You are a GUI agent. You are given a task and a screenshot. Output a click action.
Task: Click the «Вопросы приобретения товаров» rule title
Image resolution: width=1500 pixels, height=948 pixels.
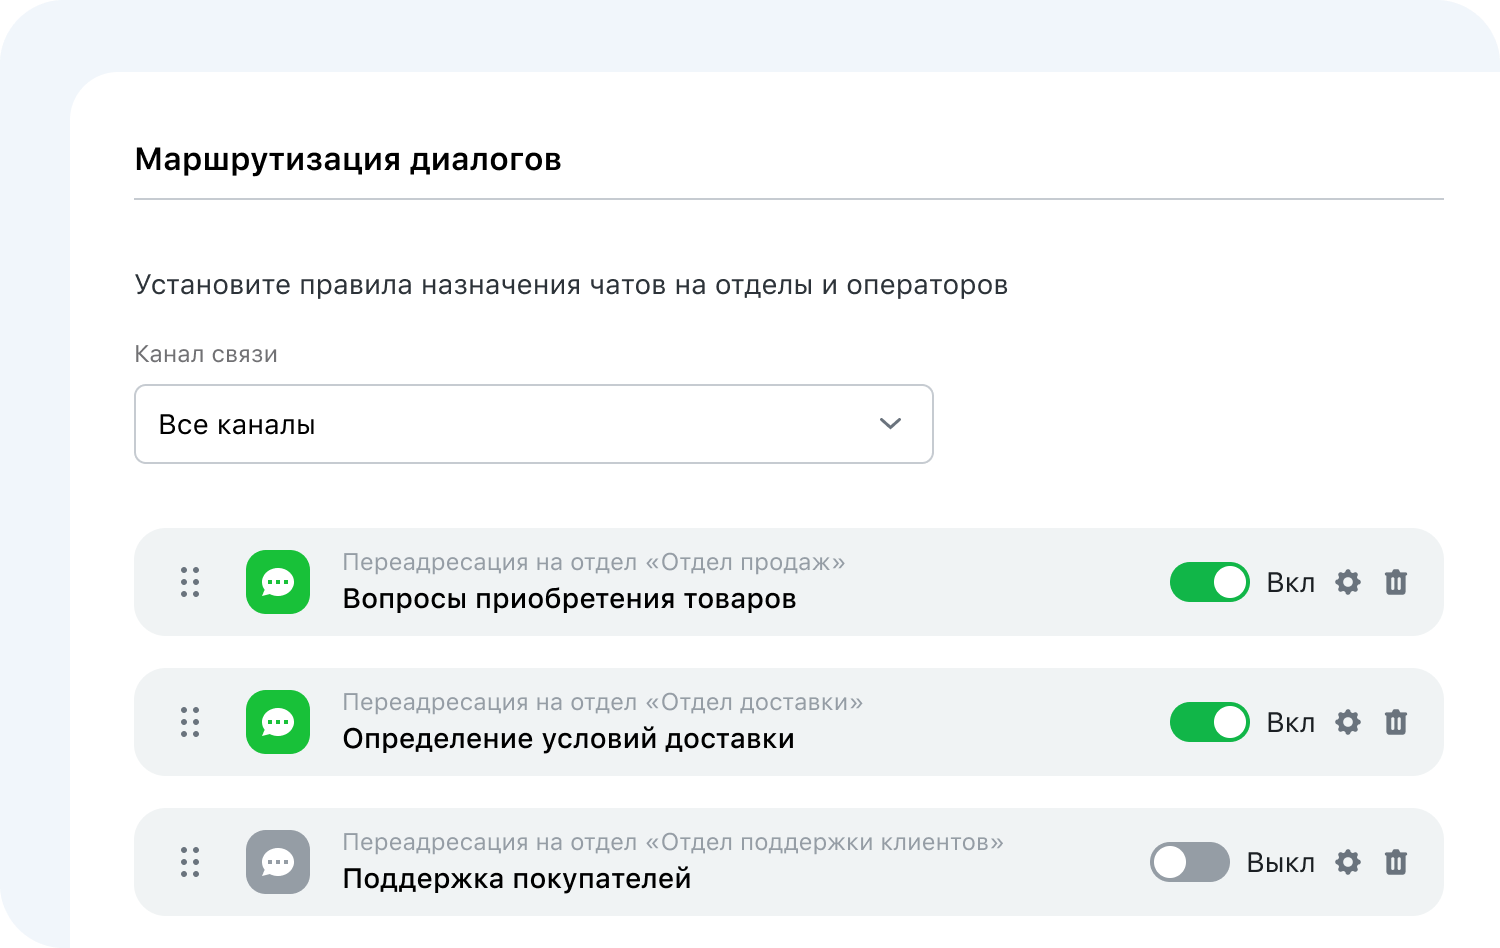[569, 599]
